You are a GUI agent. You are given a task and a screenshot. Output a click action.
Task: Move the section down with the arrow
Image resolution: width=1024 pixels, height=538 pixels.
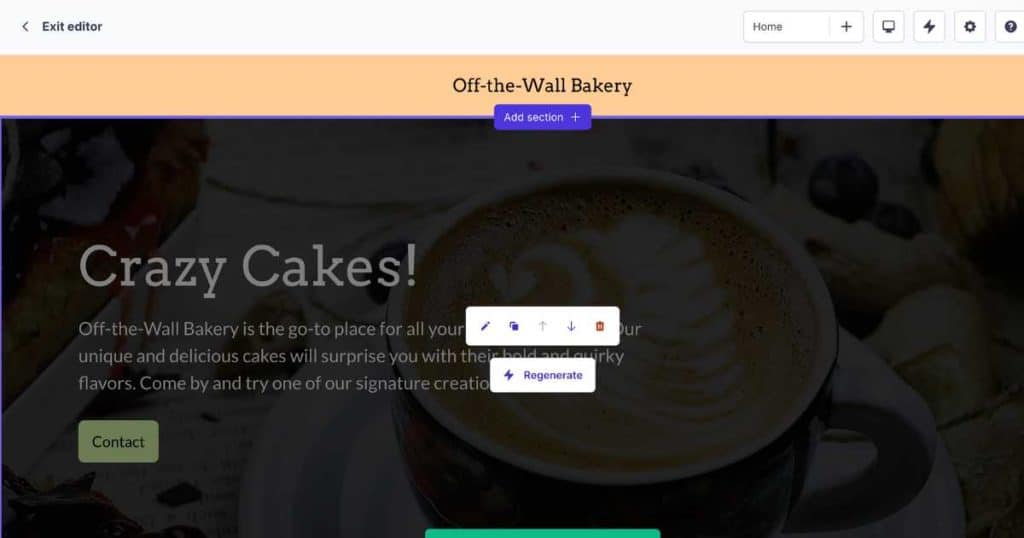[571, 326]
